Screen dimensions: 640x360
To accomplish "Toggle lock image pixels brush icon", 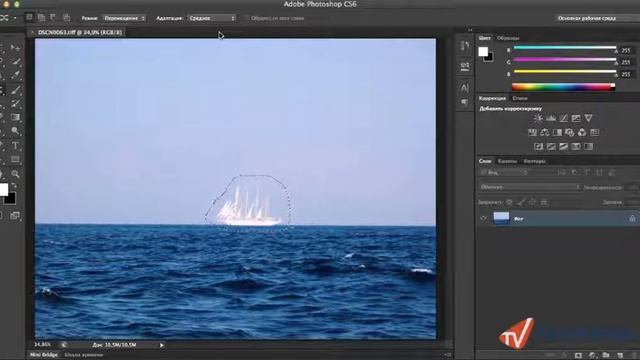I will point(521,202).
